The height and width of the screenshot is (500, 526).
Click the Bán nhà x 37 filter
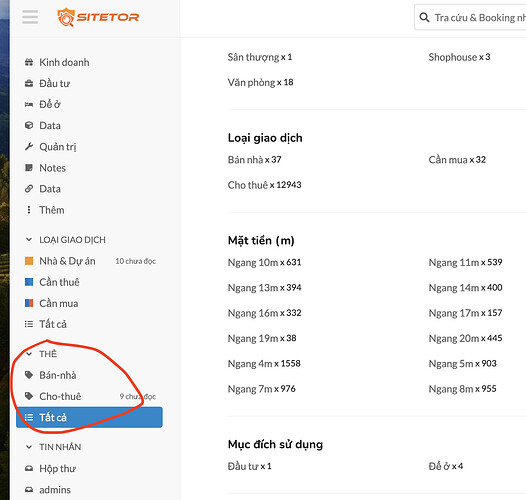[254, 160]
